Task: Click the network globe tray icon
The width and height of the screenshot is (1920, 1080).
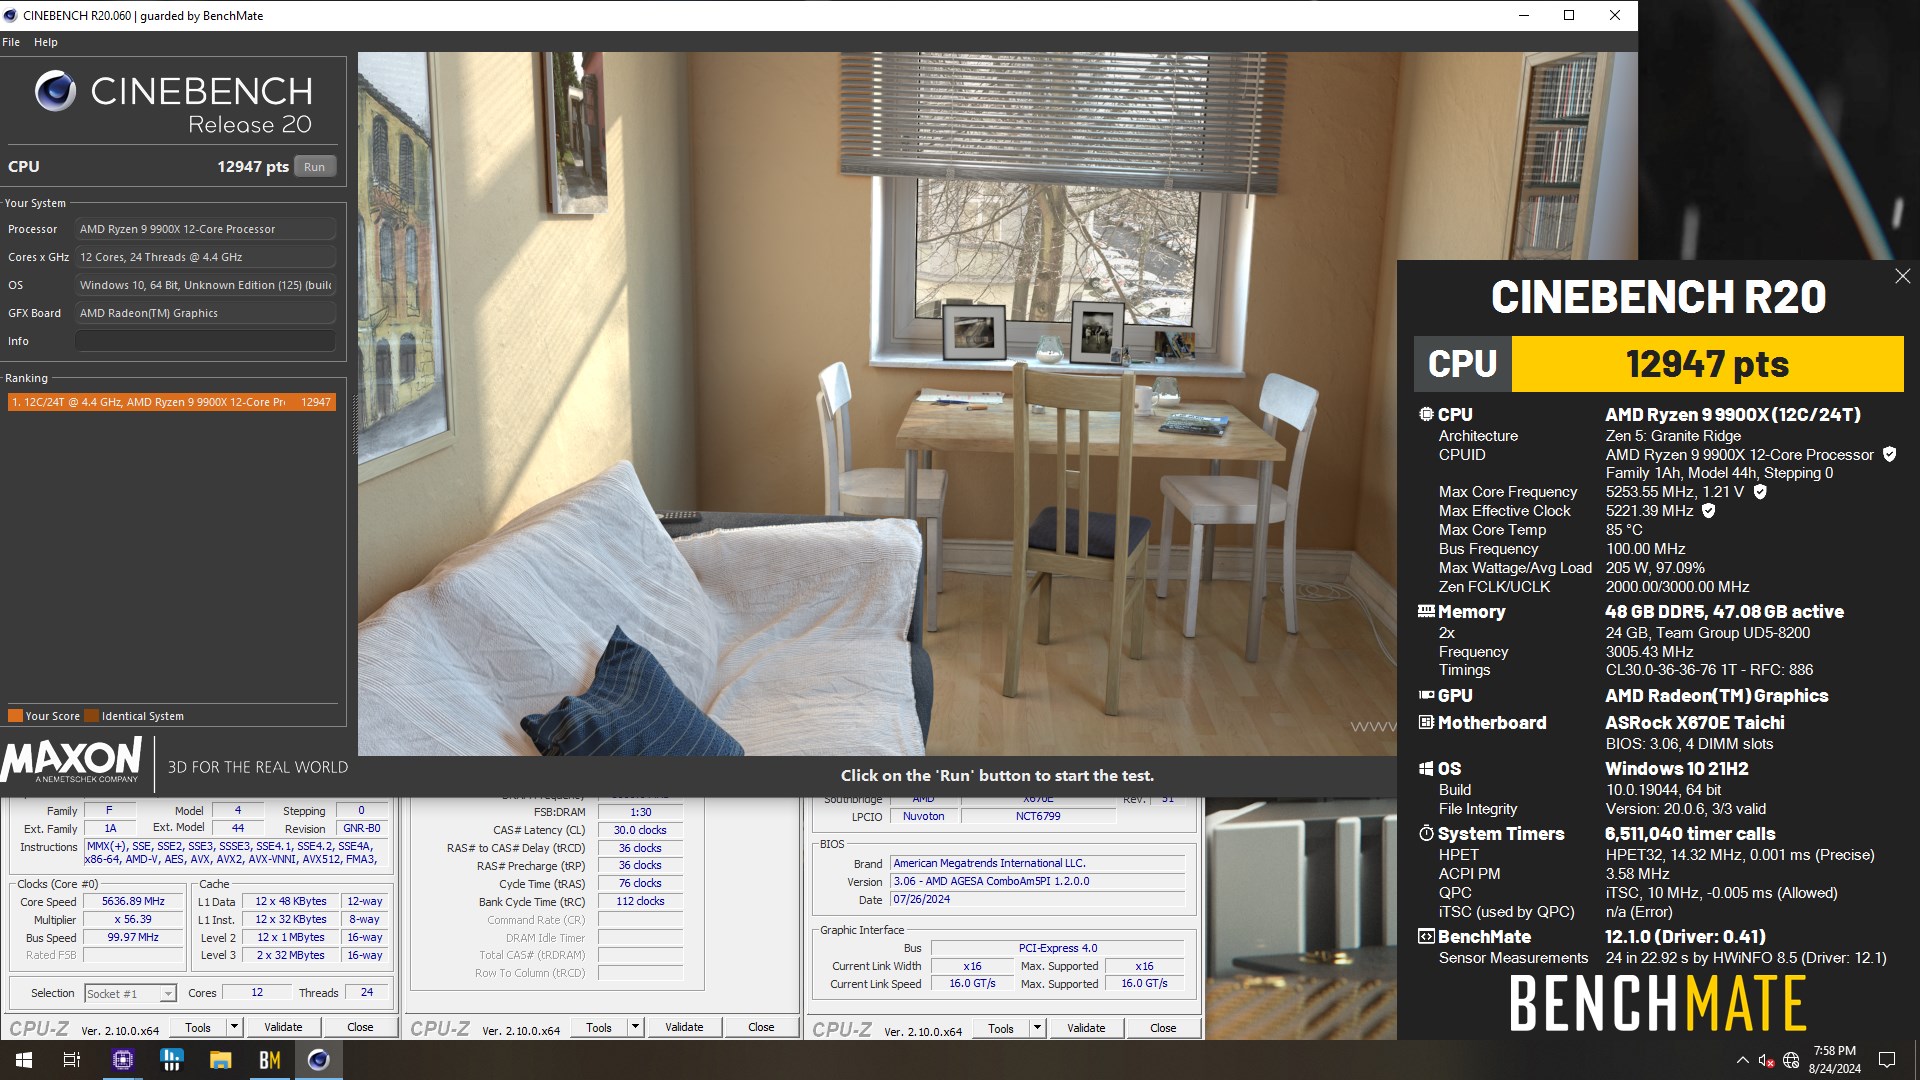Action: click(1791, 1060)
